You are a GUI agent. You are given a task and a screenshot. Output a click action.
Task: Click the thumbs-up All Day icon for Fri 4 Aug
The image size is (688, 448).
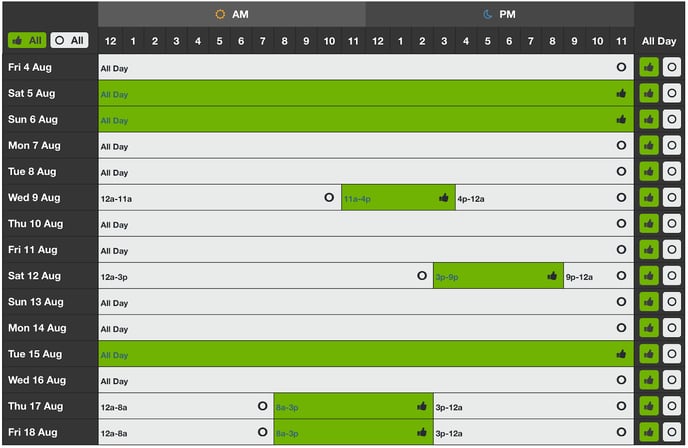click(649, 67)
